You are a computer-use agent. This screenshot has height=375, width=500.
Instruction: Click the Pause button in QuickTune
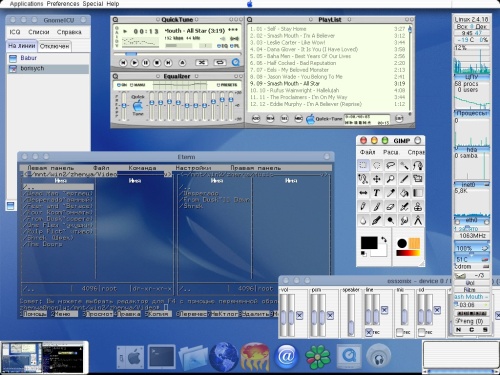(146, 62)
